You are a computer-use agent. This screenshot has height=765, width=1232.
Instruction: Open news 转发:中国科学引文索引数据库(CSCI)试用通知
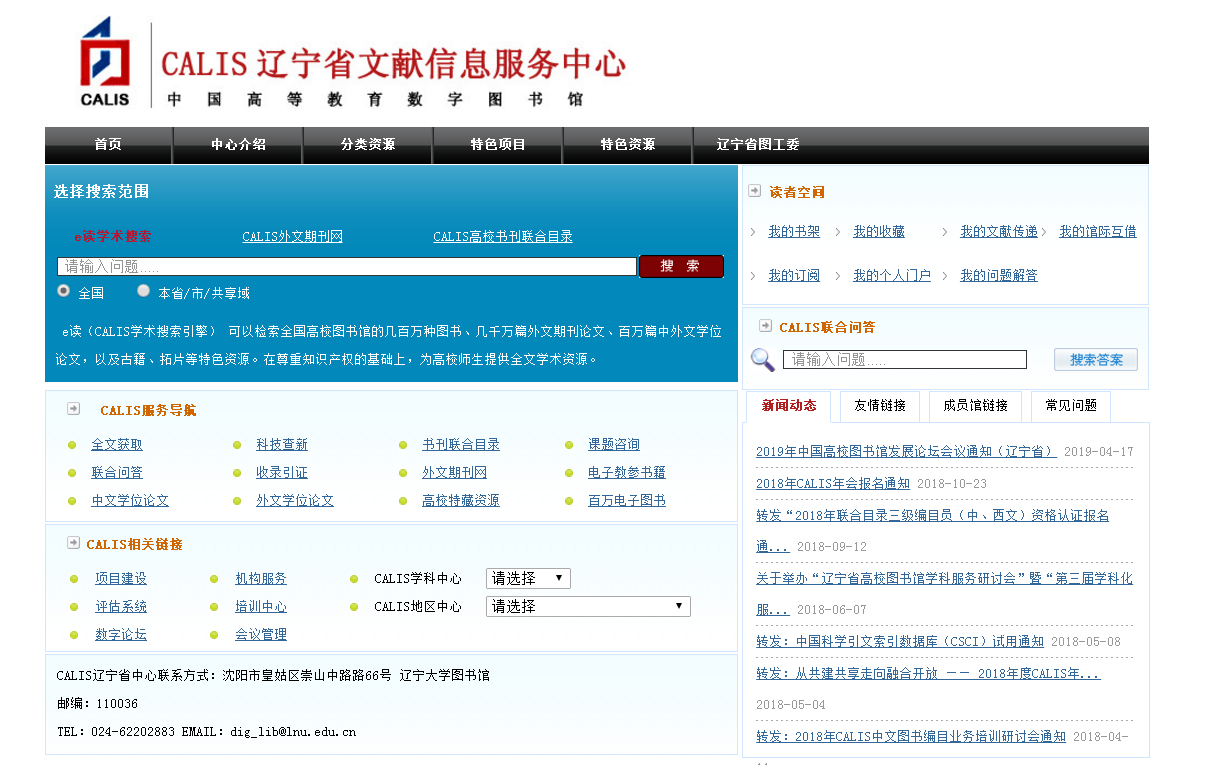tap(900, 642)
